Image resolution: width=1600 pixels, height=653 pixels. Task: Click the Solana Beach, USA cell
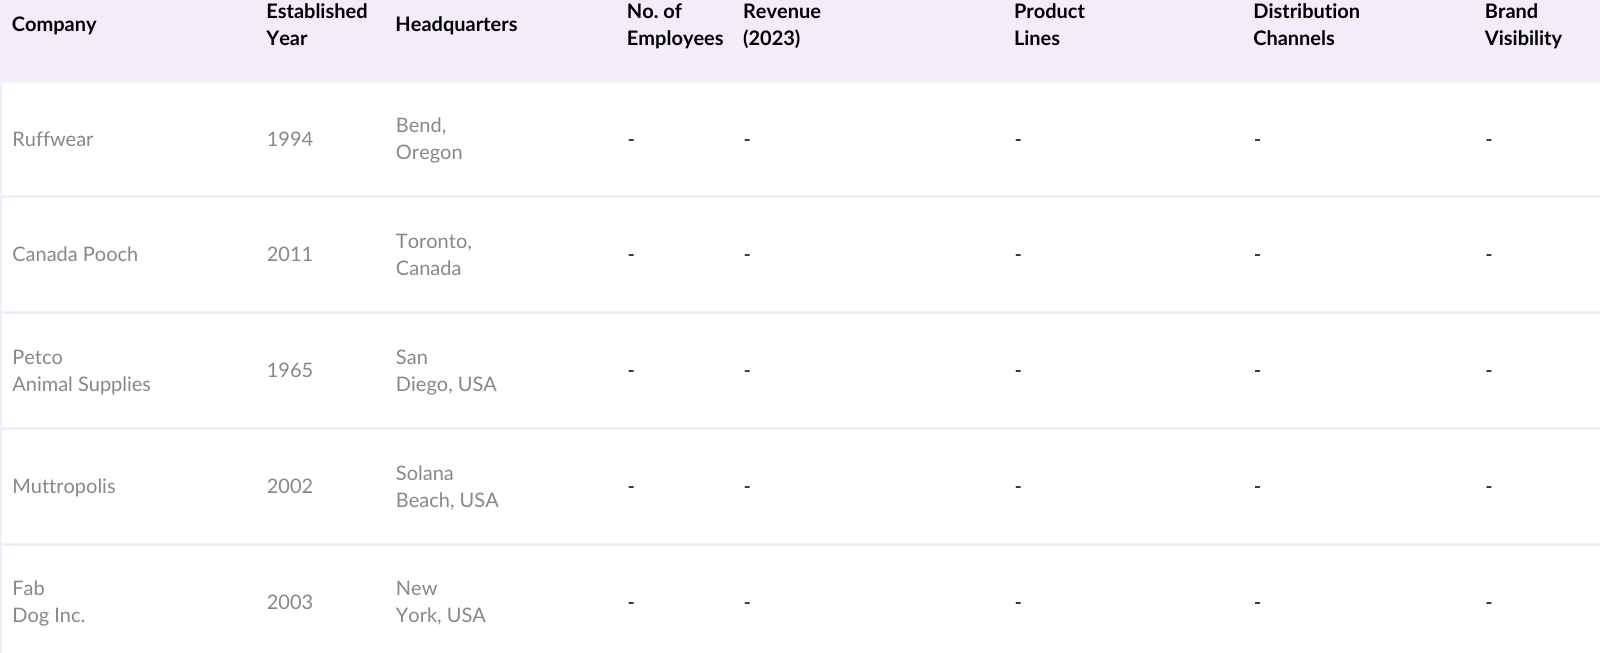click(x=446, y=486)
